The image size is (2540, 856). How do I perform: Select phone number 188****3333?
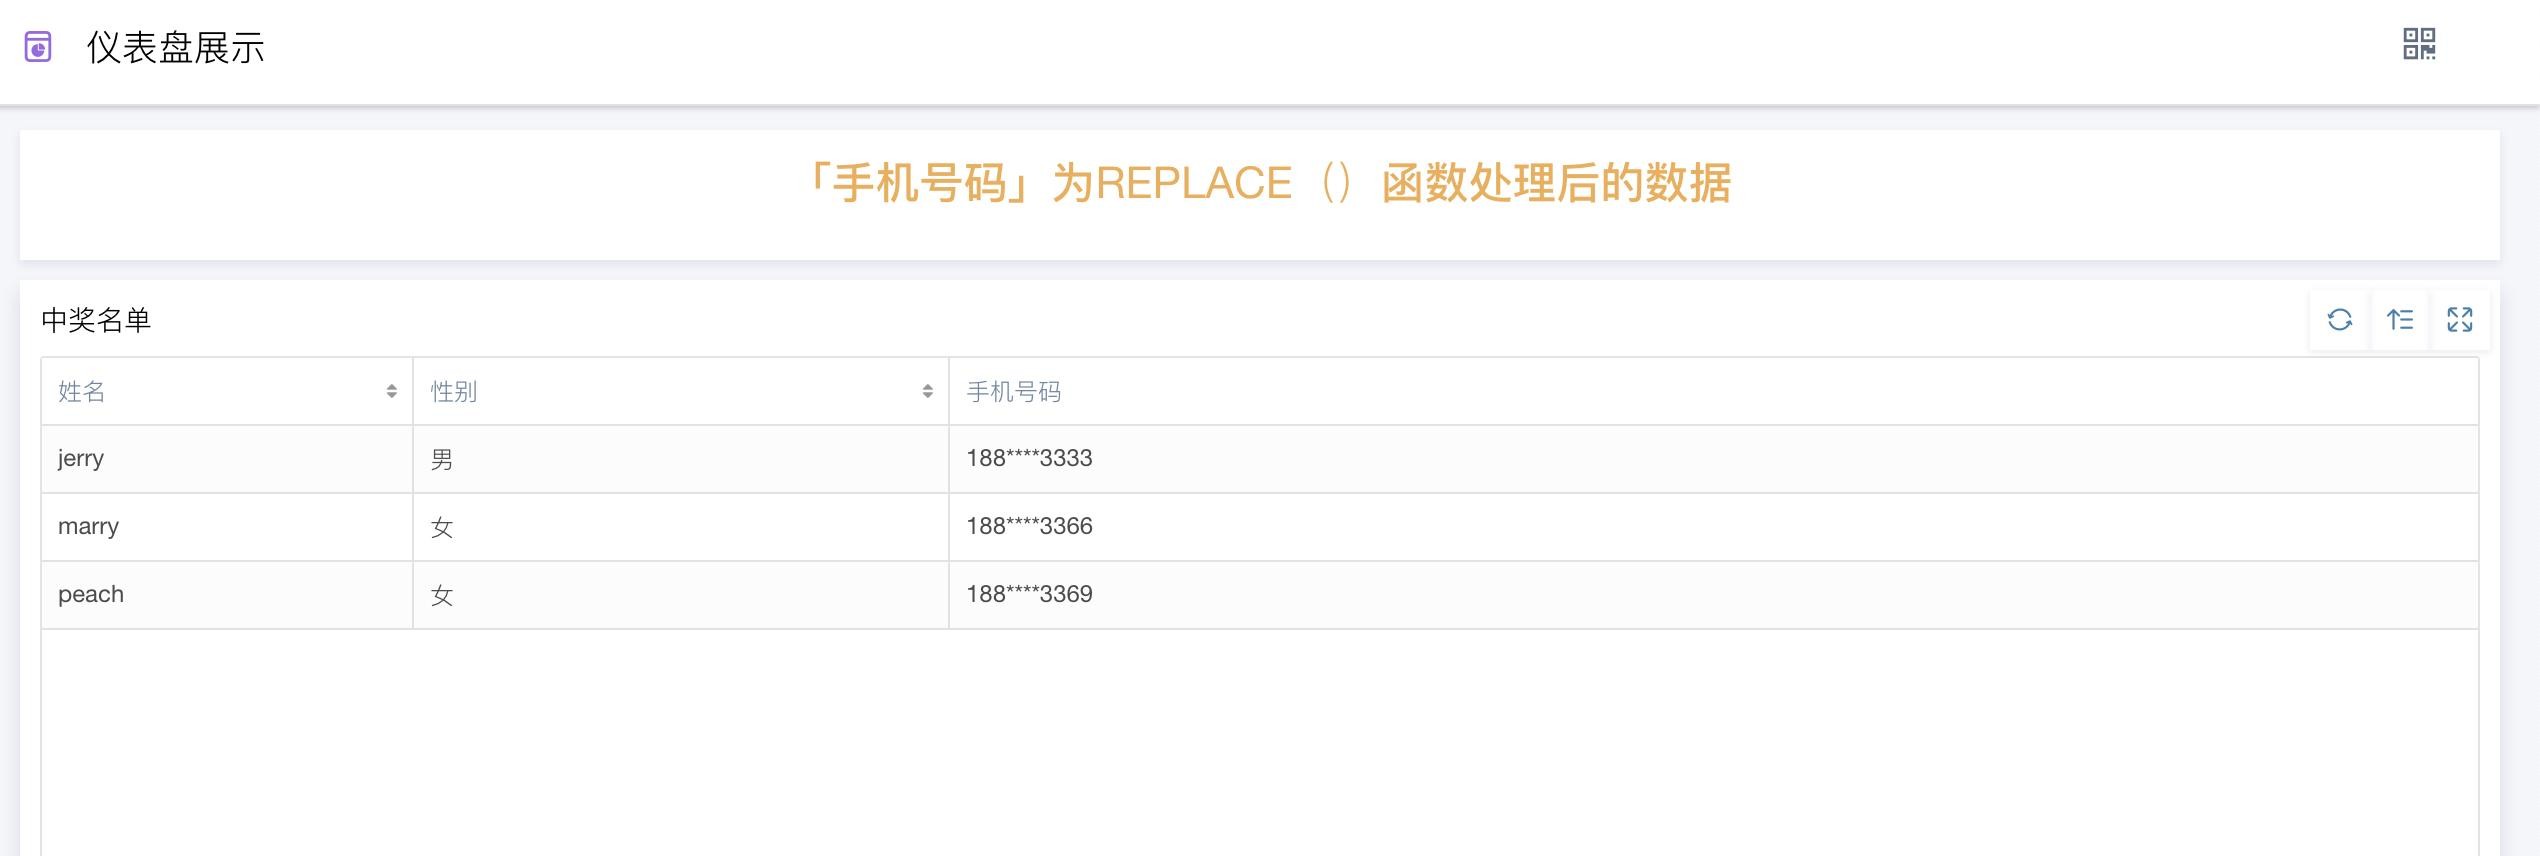pyautogui.click(x=1029, y=459)
